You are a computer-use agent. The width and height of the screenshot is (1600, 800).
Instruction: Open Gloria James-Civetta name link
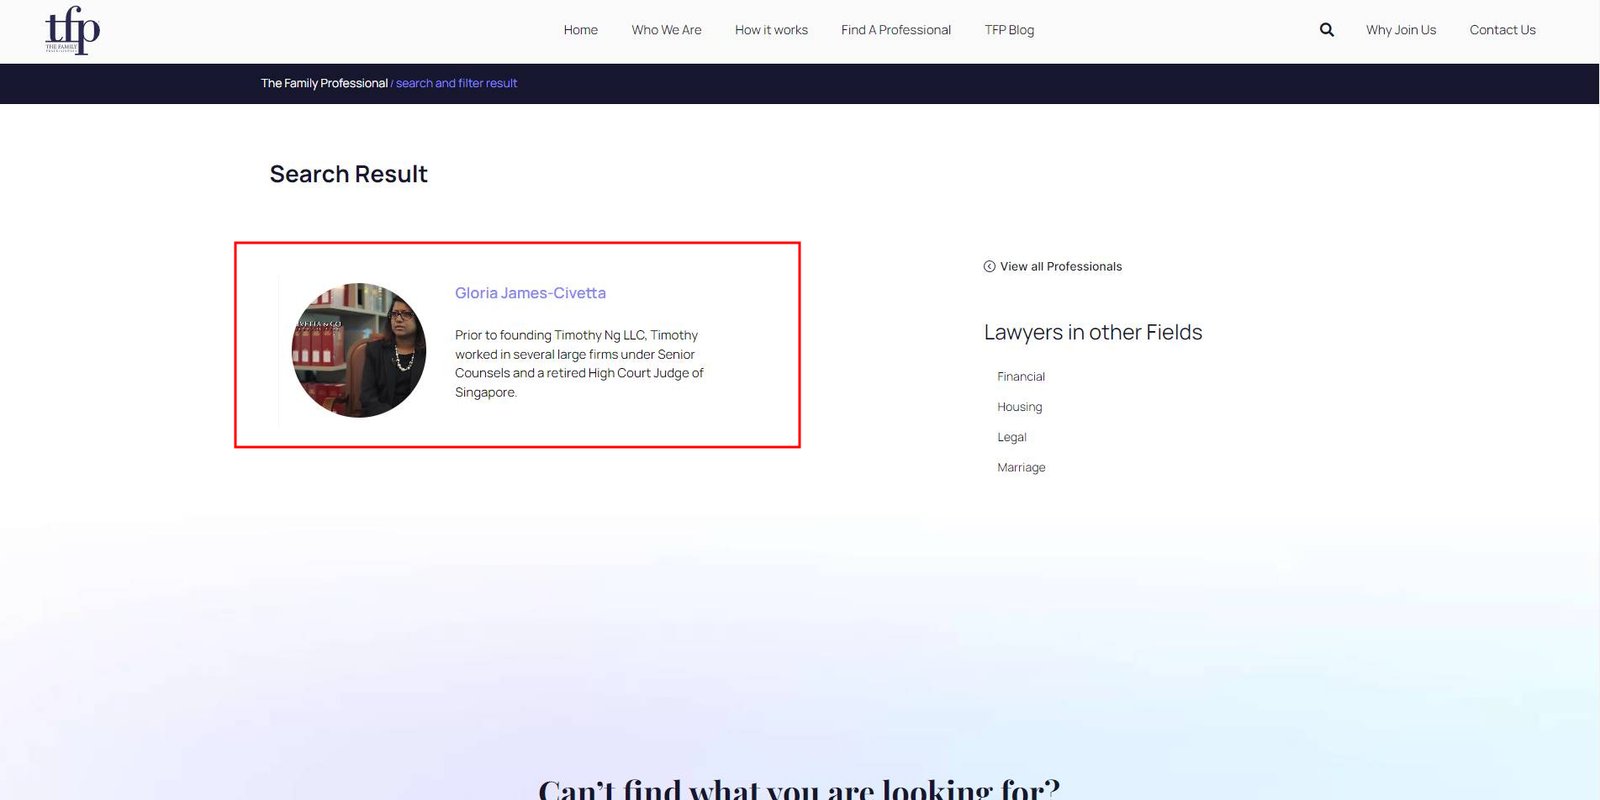[530, 293]
